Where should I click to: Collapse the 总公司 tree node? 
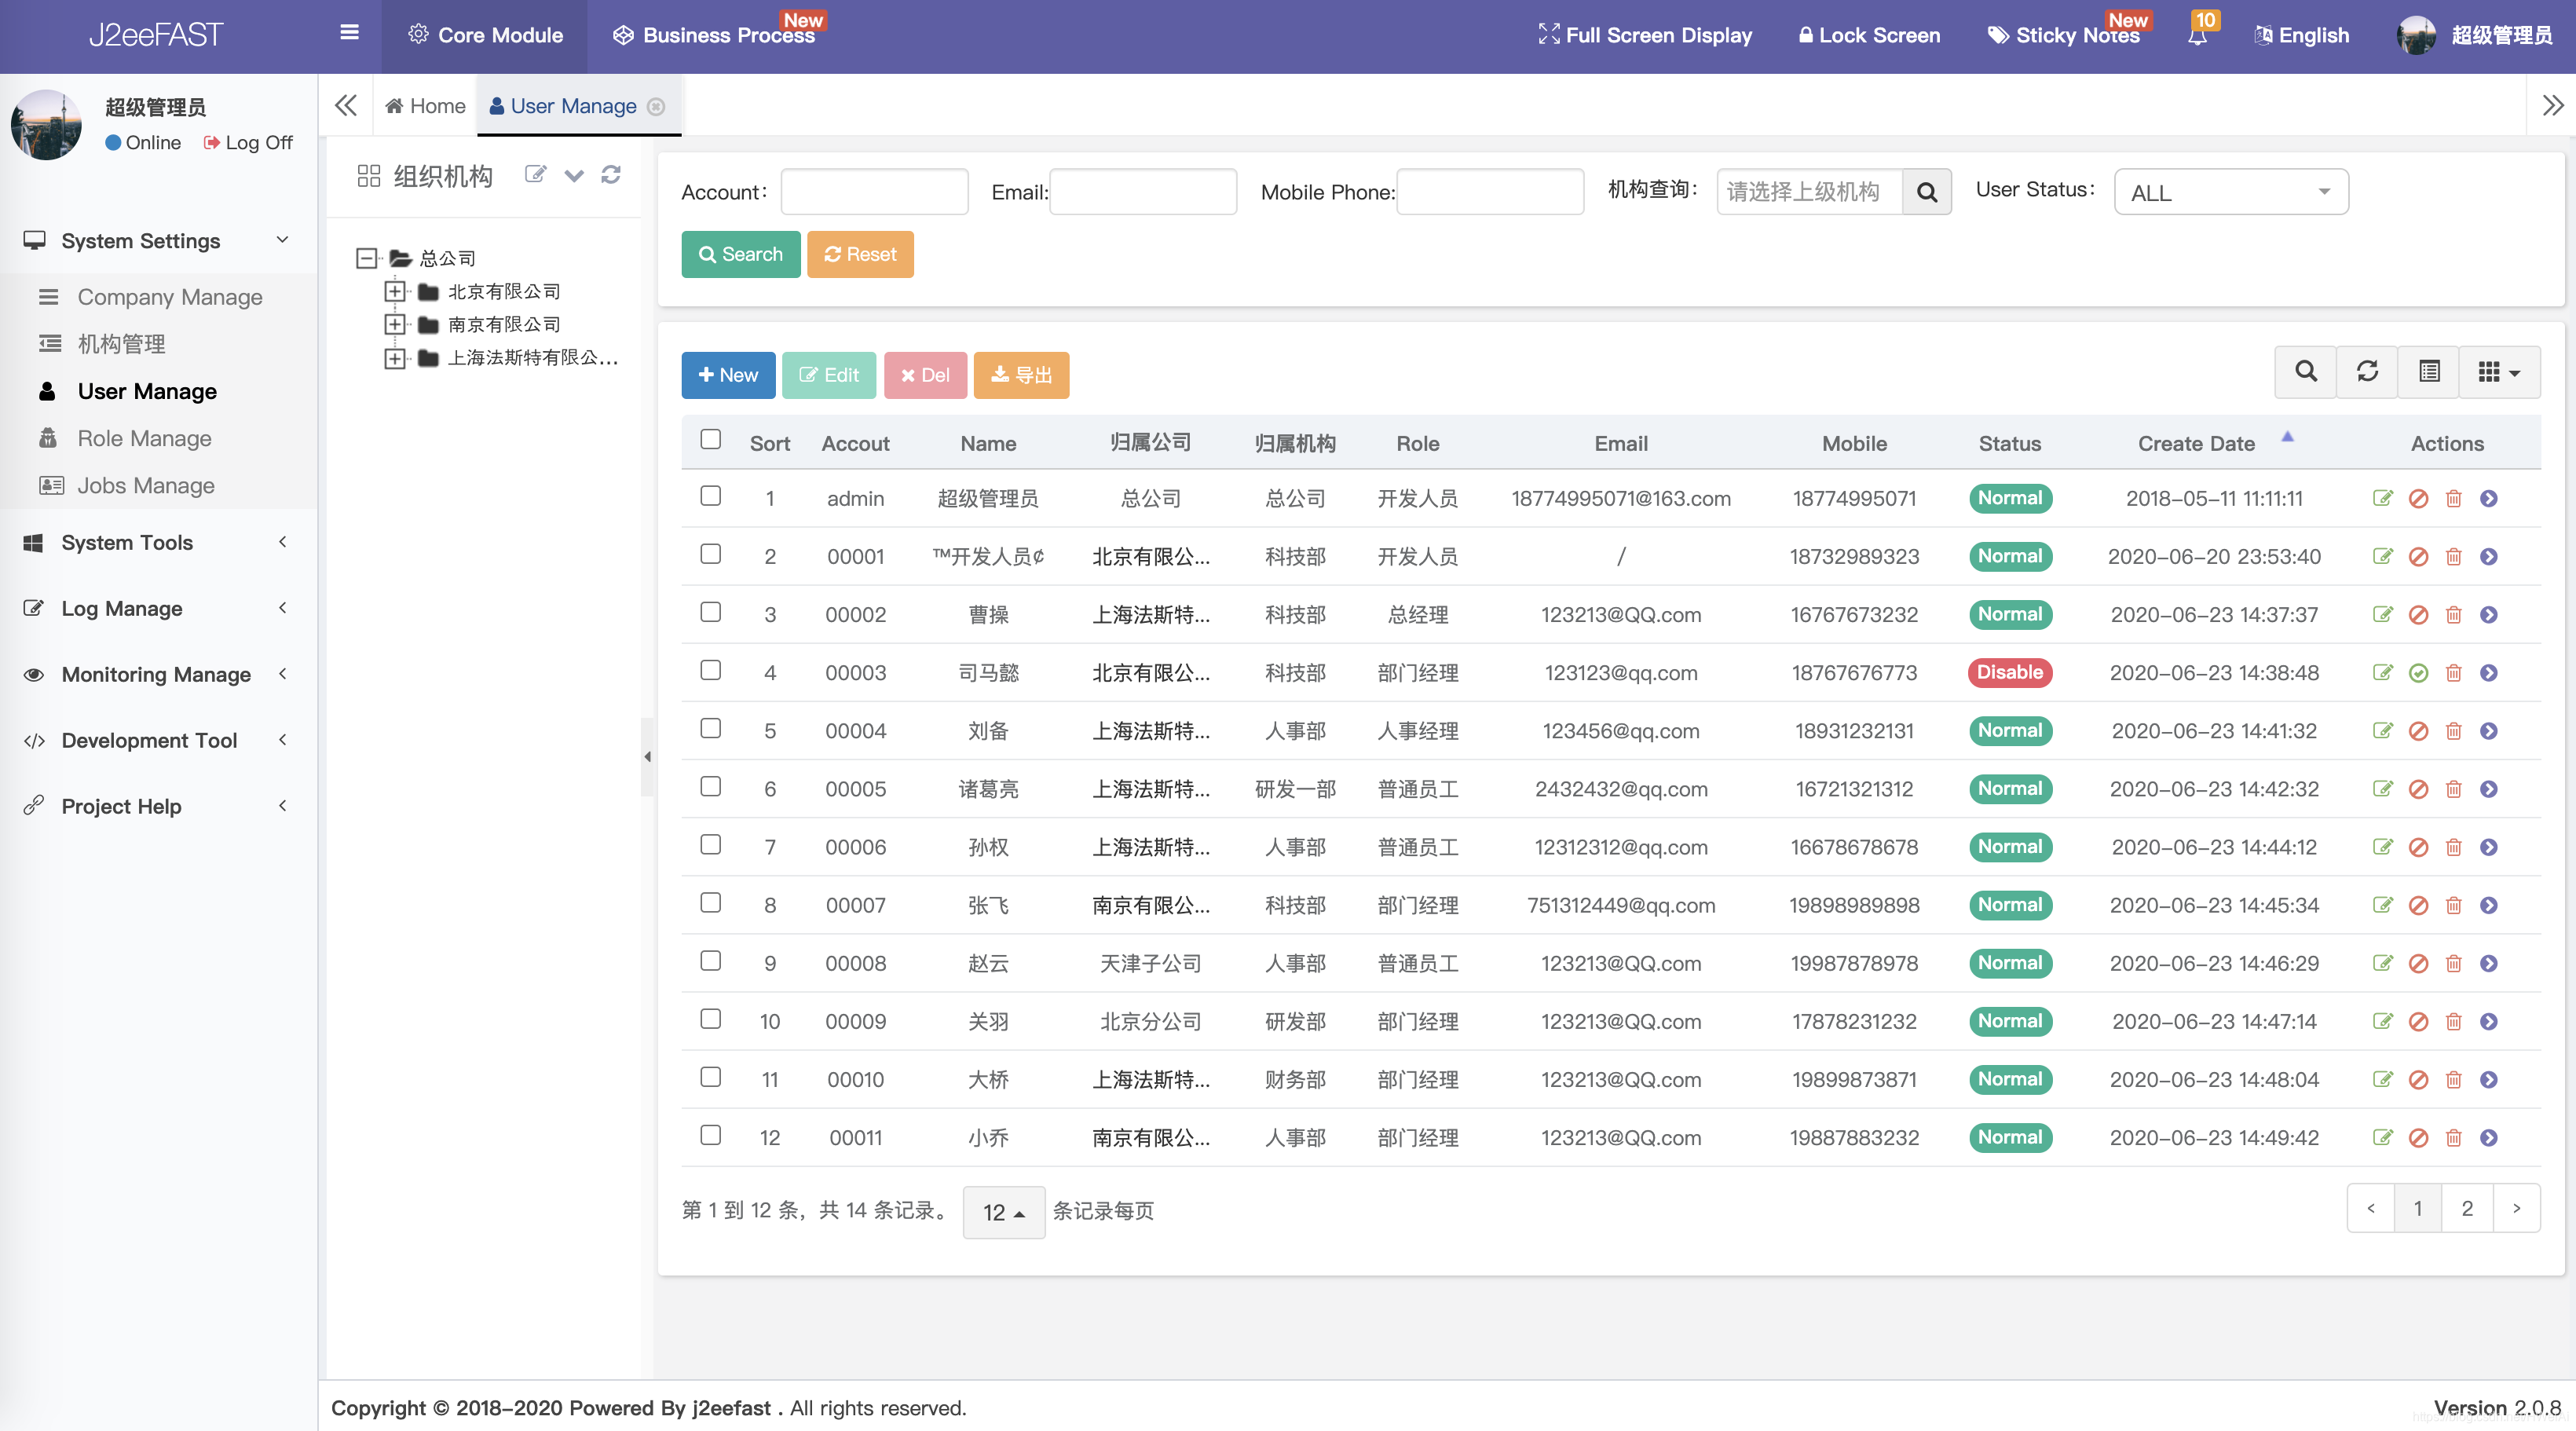tap(367, 258)
